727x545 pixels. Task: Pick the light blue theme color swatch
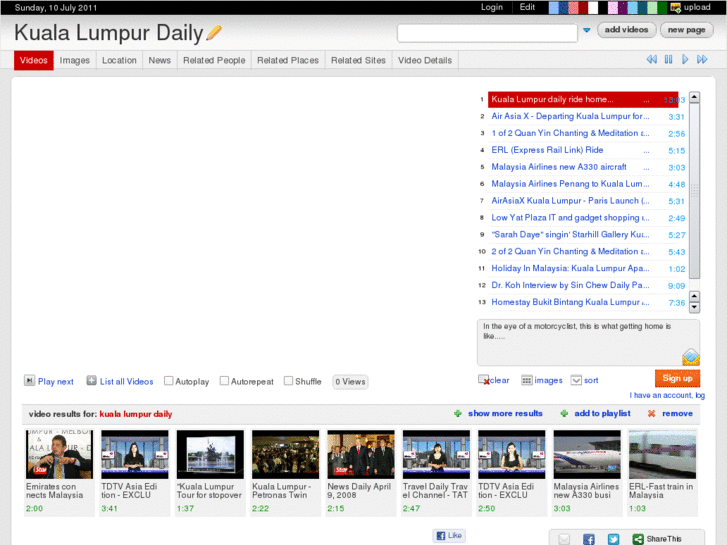click(x=554, y=7)
